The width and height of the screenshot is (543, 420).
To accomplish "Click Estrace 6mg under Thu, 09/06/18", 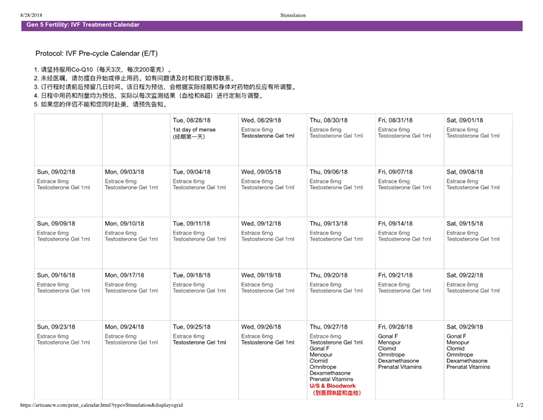I will pyautogui.click(x=325, y=181).
